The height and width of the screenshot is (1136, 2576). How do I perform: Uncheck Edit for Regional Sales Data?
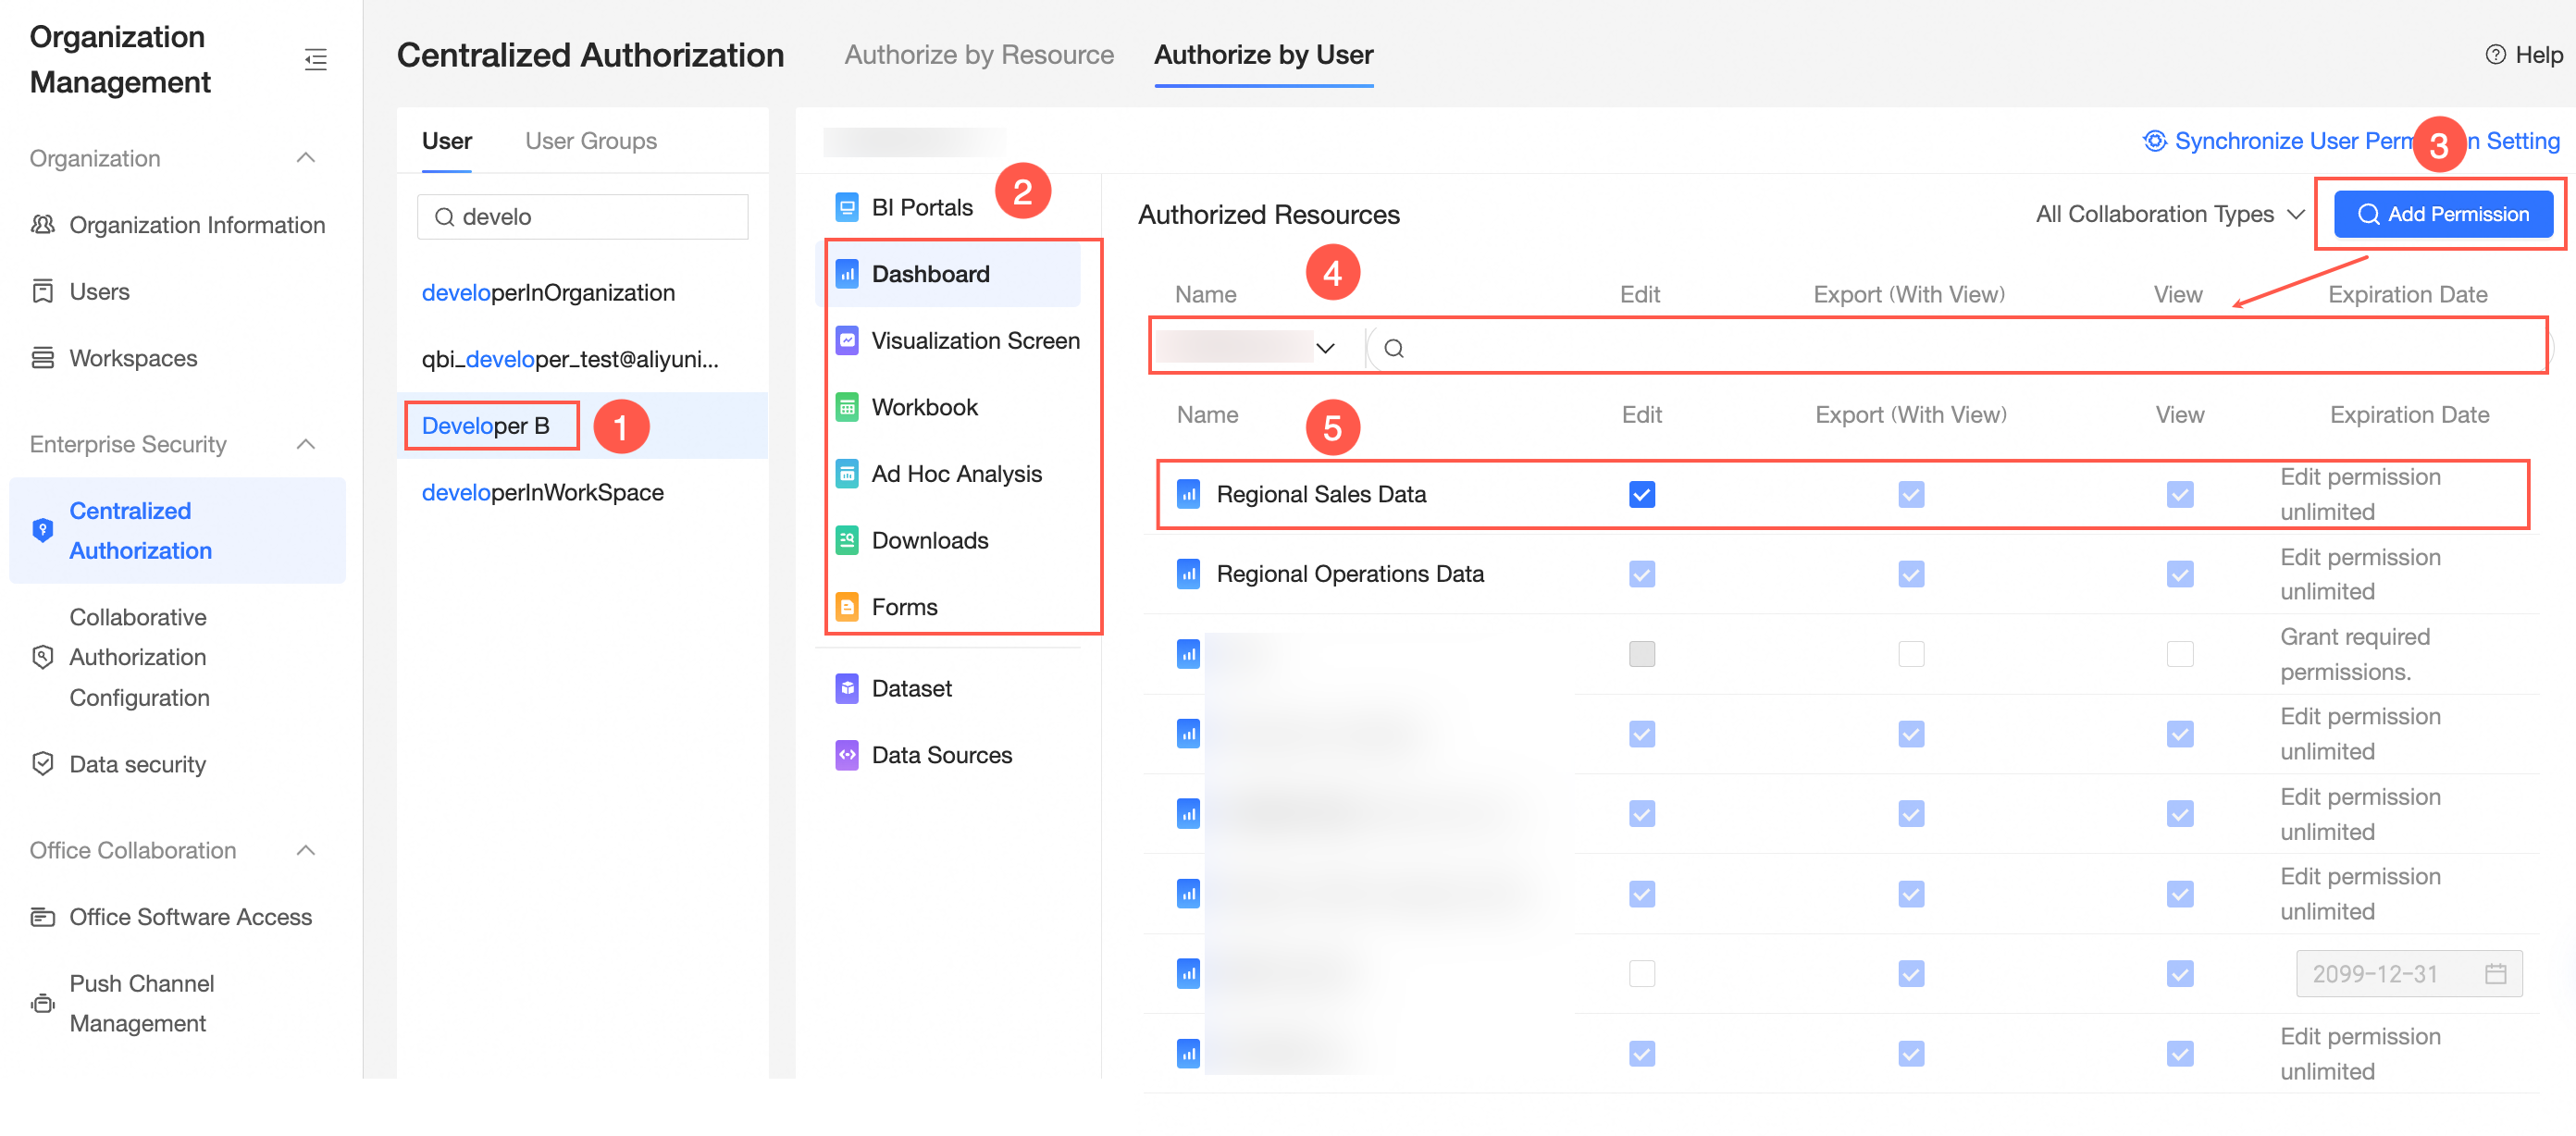[x=1641, y=494]
